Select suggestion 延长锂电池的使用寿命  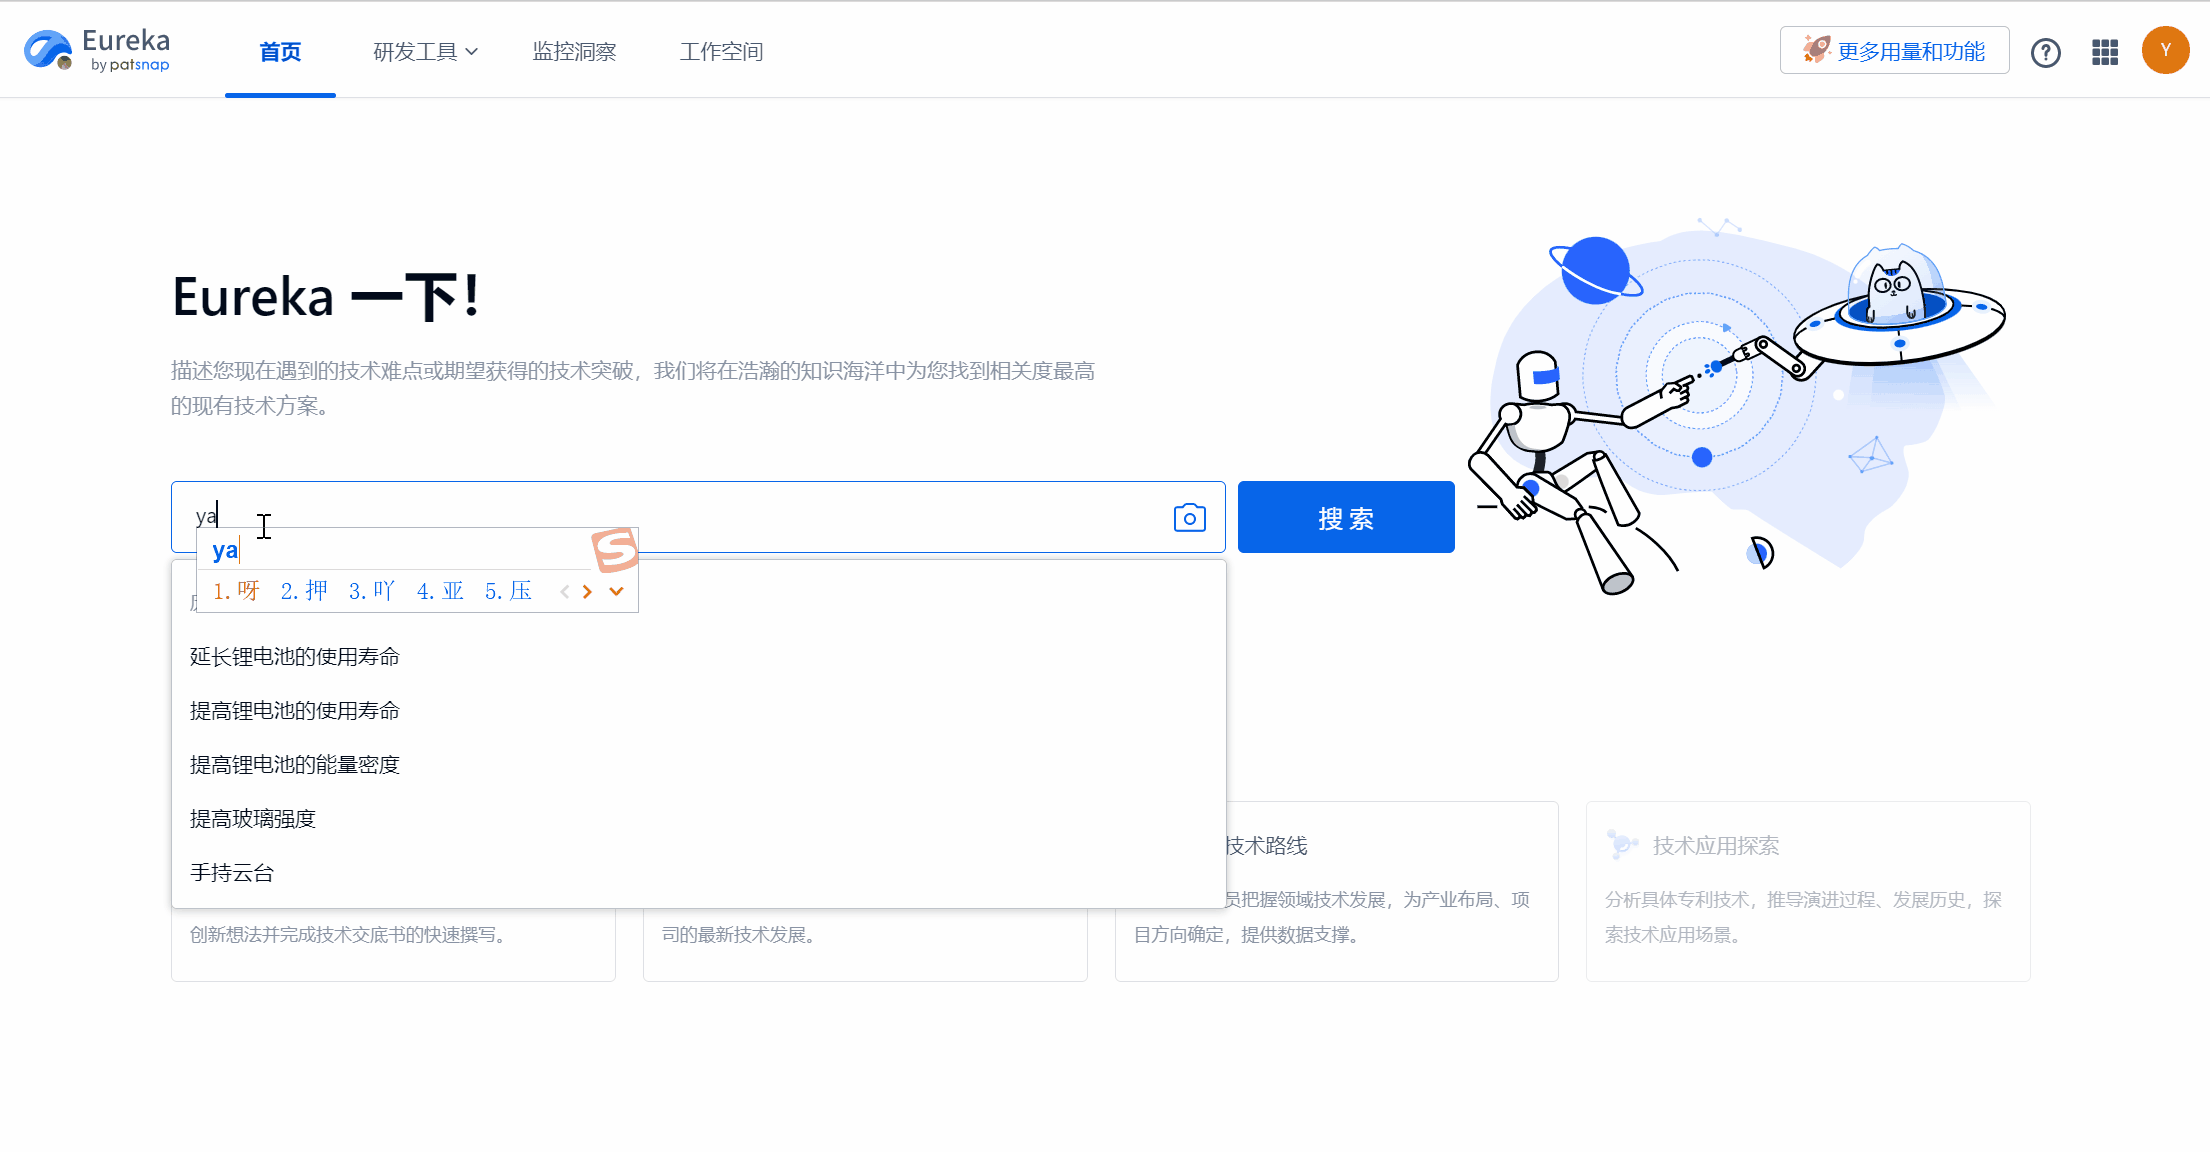pyautogui.click(x=295, y=657)
